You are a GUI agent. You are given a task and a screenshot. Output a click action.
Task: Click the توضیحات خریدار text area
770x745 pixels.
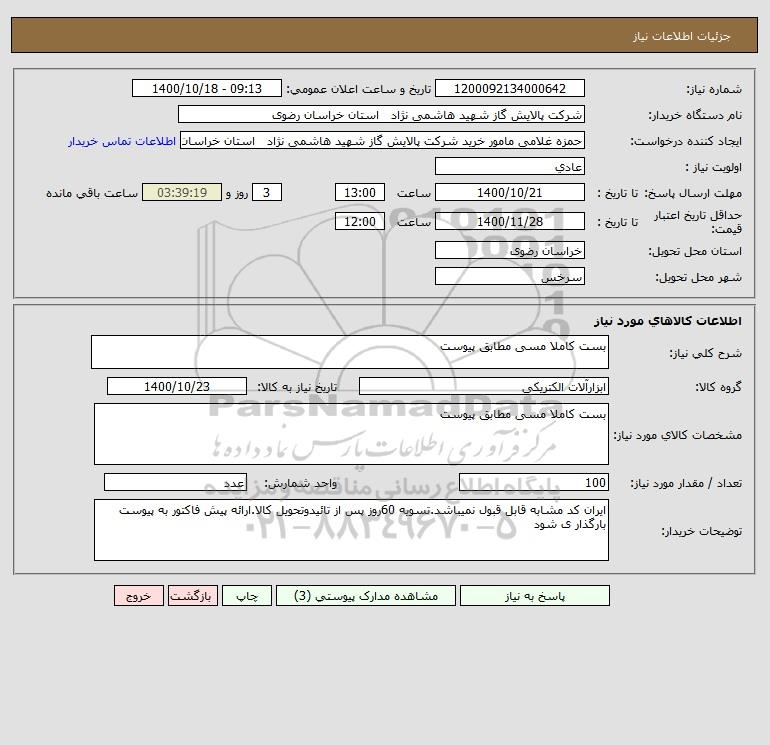[351, 530]
